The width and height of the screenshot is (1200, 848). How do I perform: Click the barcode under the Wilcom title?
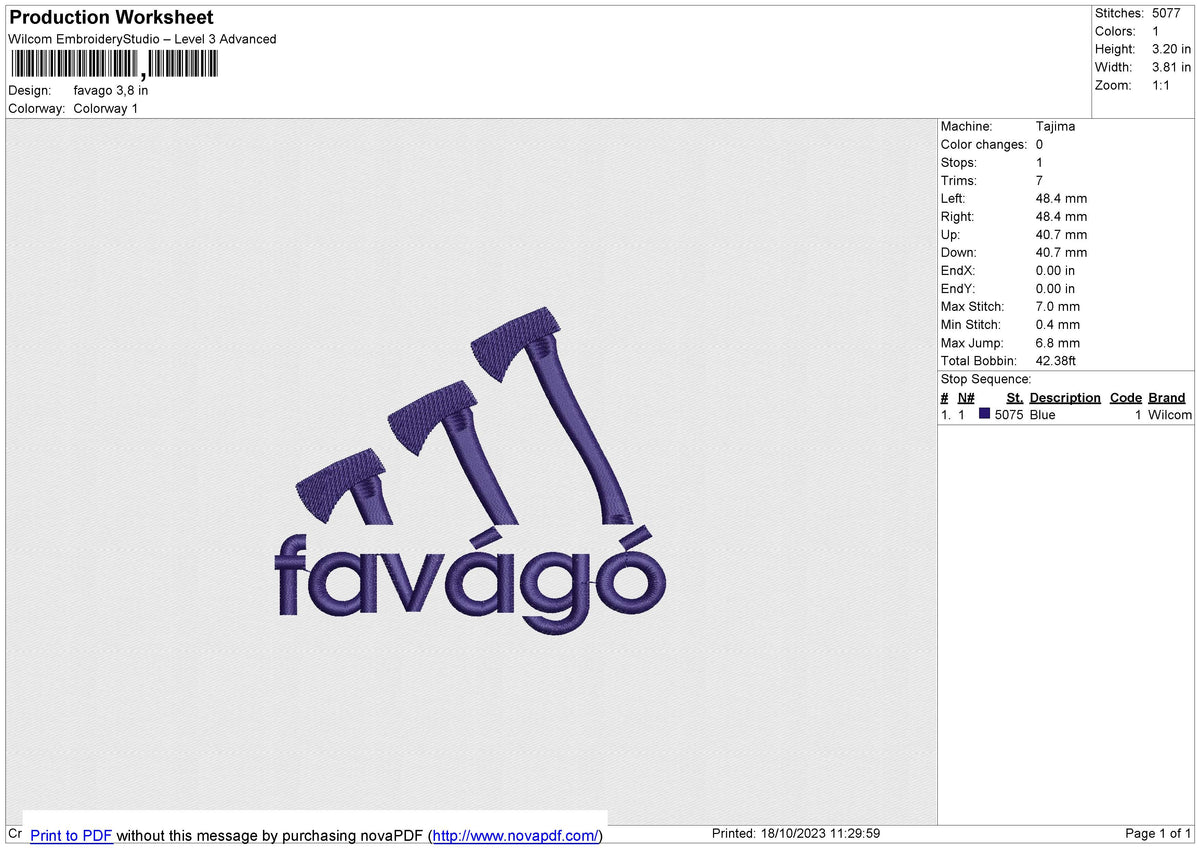point(113,65)
